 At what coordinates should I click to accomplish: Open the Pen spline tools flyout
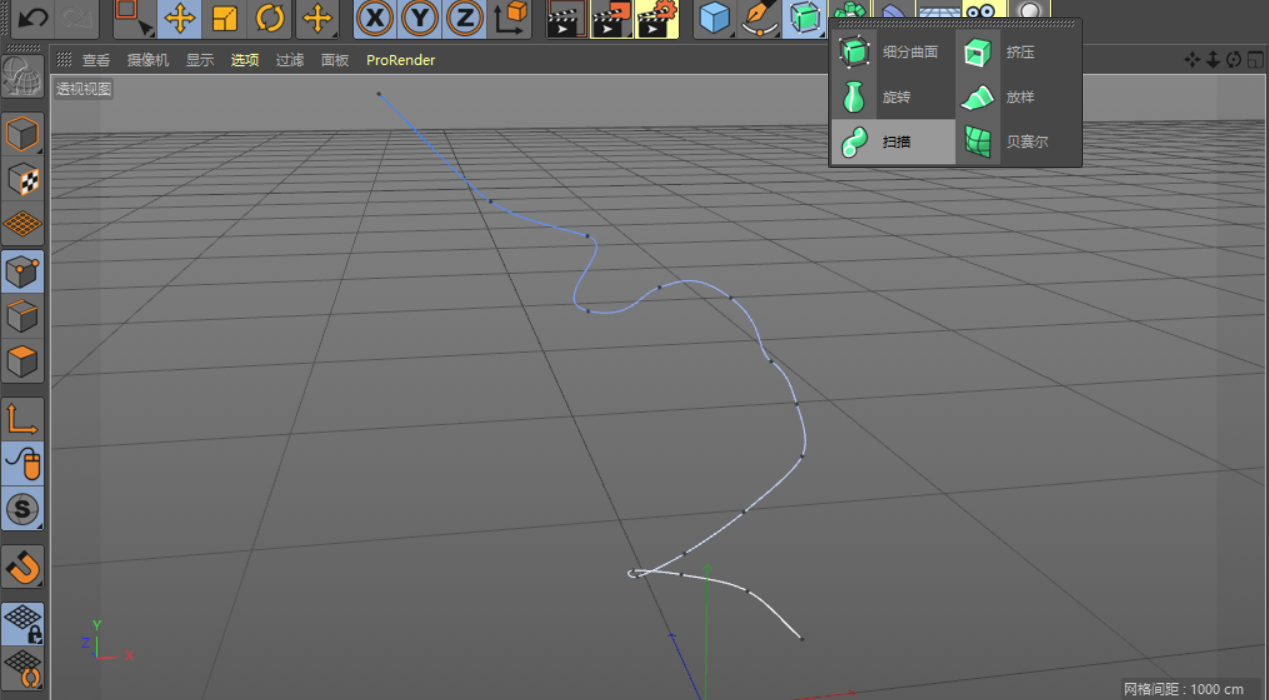[759, 18]
